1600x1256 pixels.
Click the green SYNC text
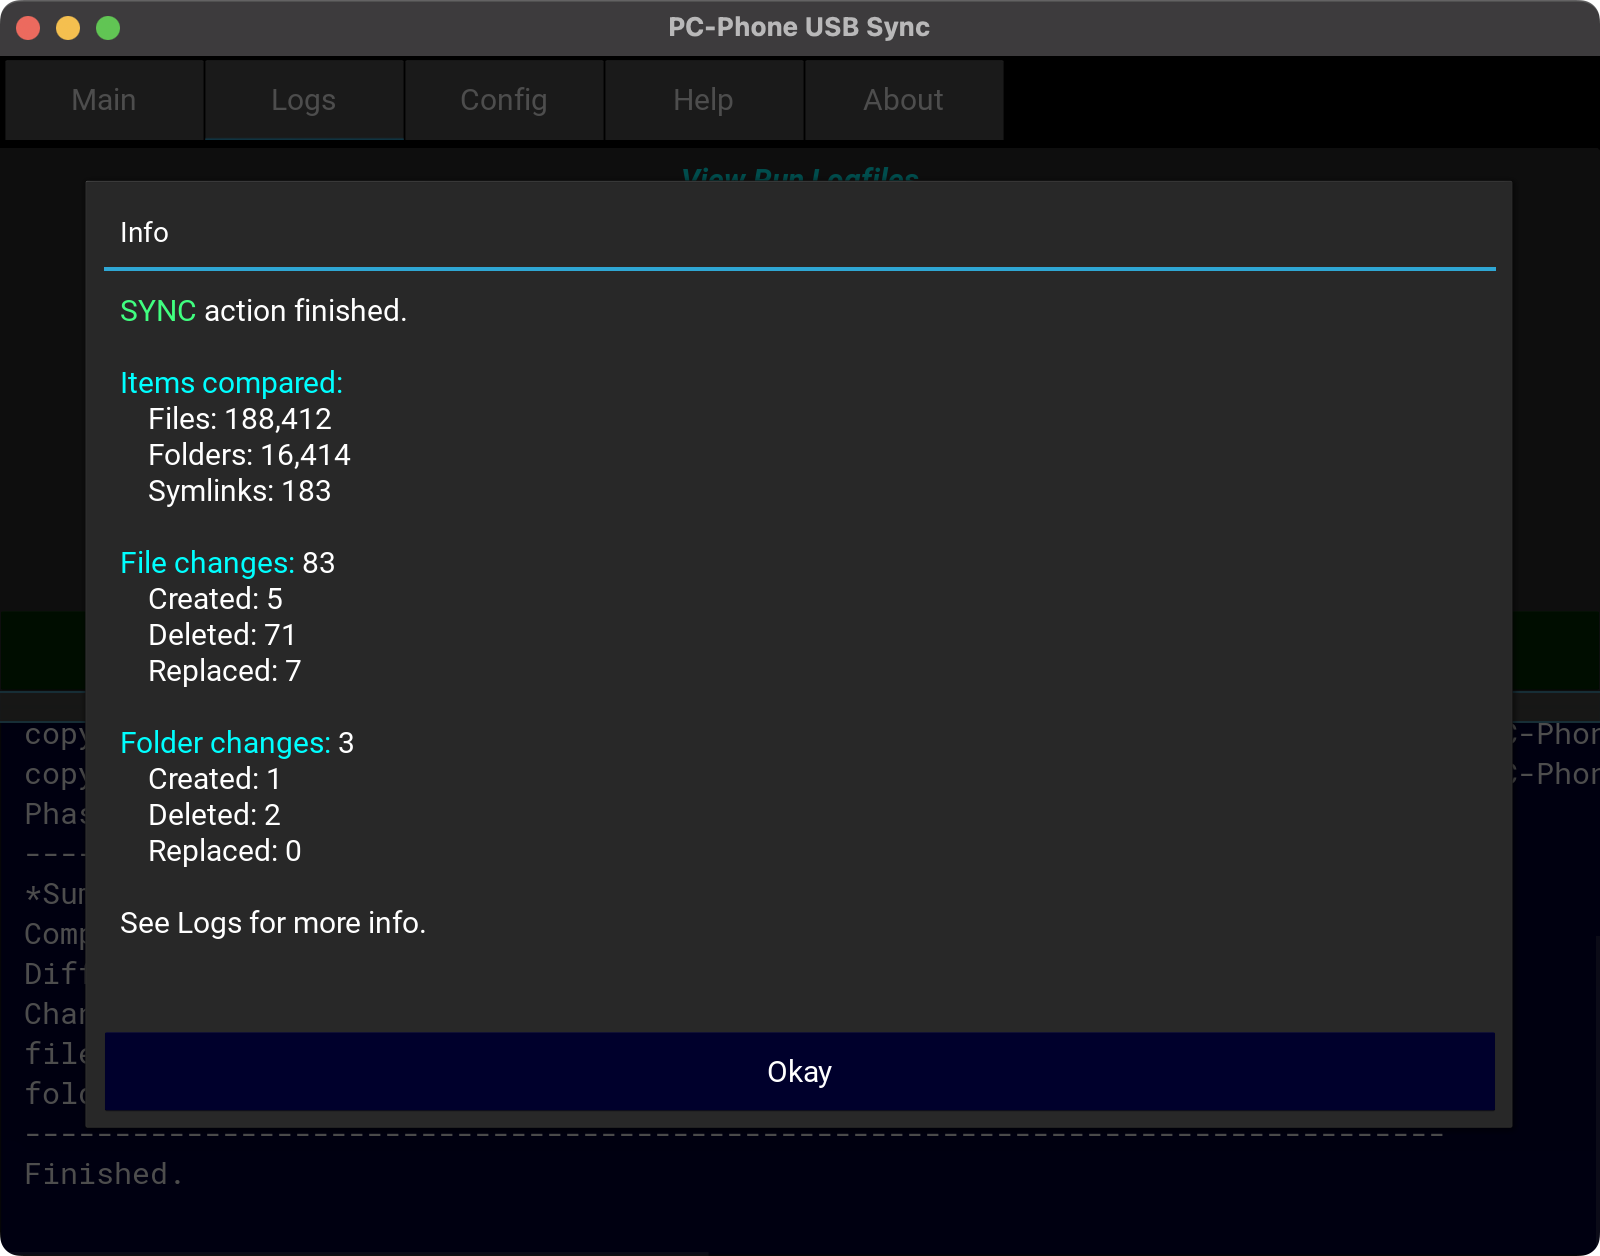pos(158,311)
